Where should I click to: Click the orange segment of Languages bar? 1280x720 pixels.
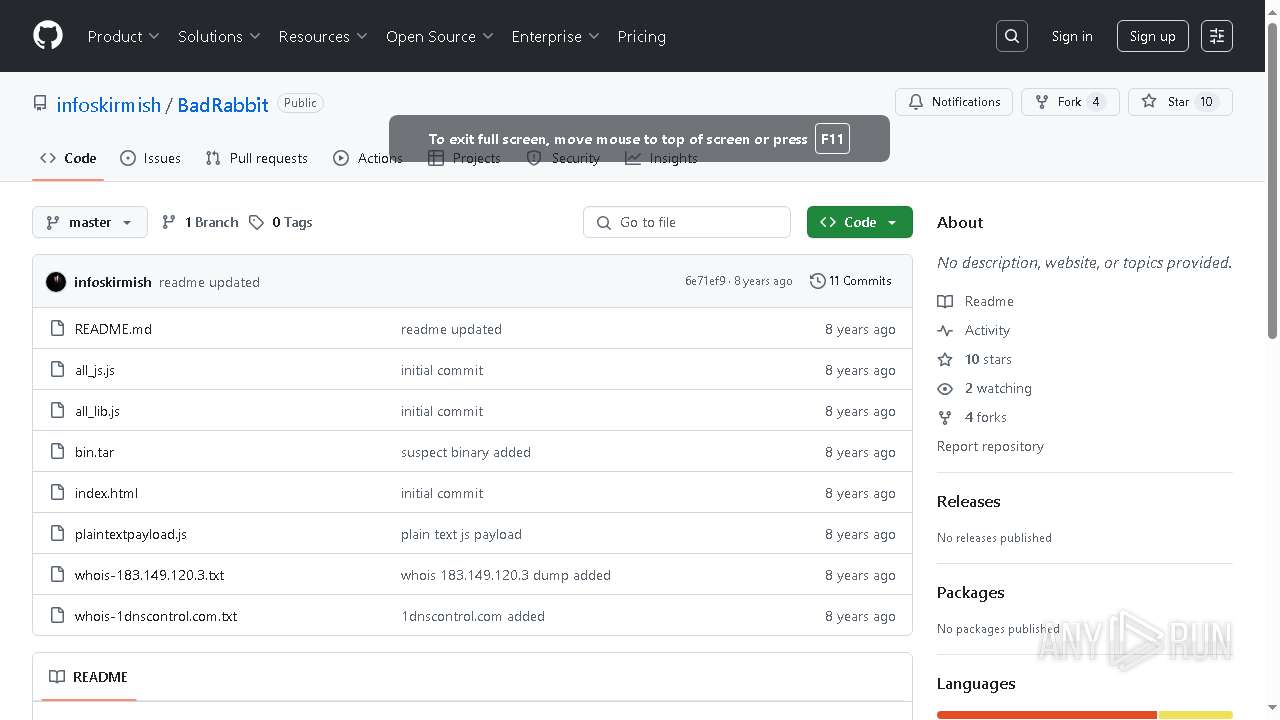point(1047,715)
